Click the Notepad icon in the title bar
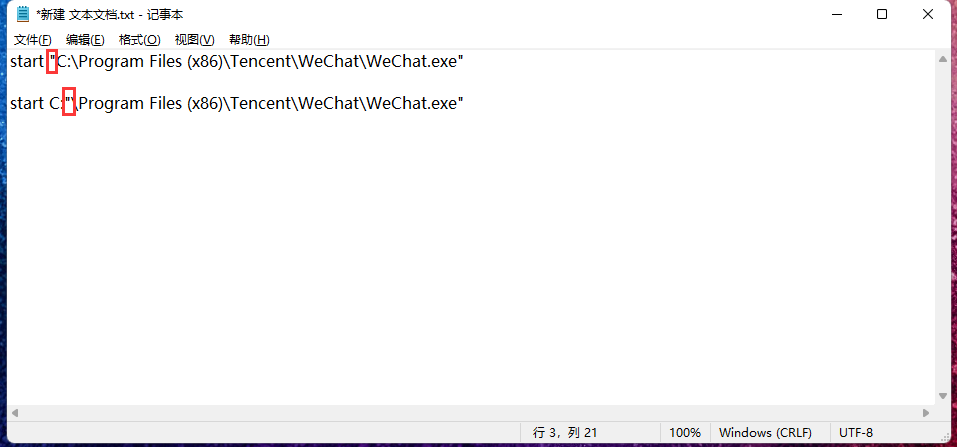957x447 pixels. point(23,14)
